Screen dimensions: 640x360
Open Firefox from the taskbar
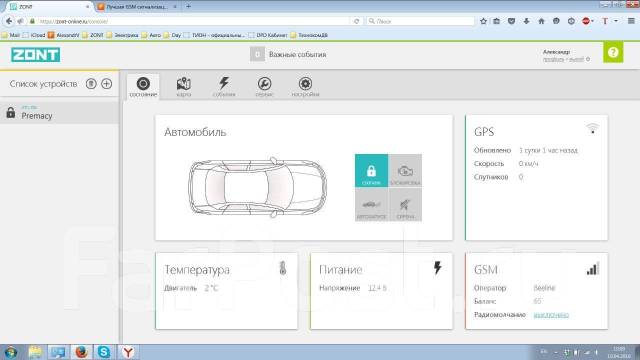[x=81, y=352]
